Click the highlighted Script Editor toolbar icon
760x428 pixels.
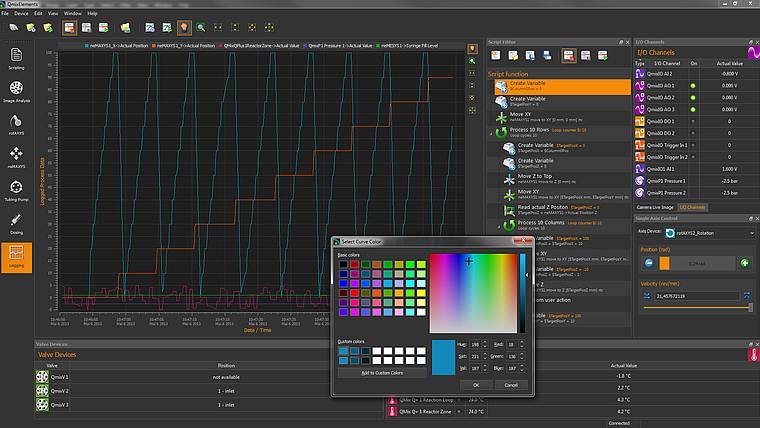[569, 55]
